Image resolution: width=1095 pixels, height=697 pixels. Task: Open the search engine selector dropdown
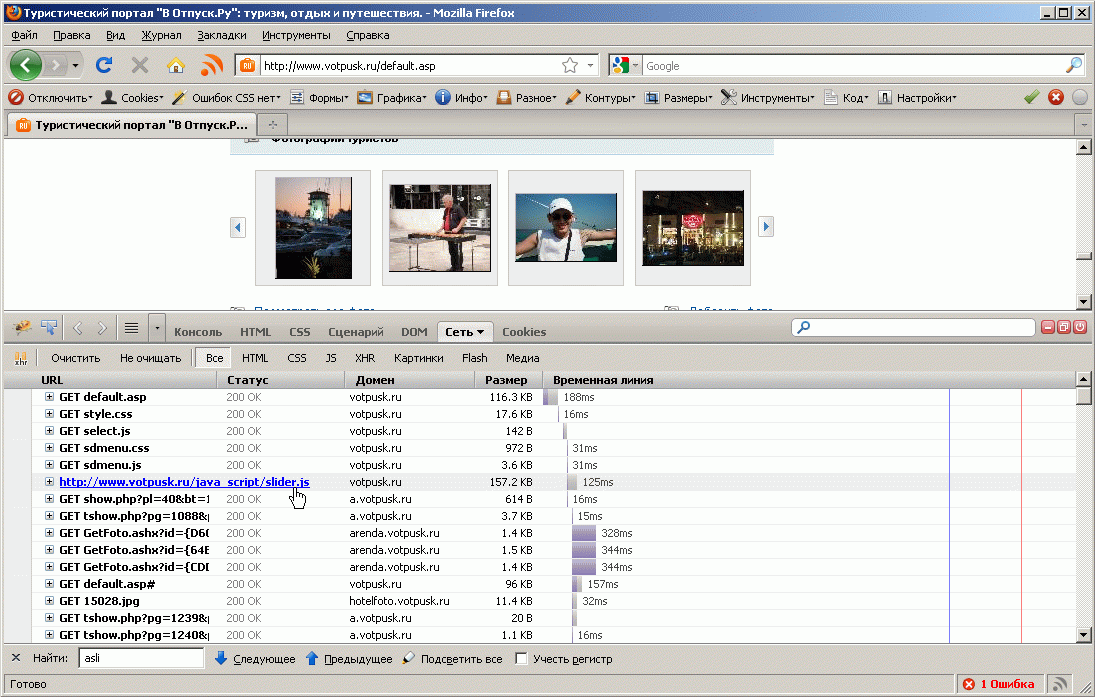[x=635, y=66]
